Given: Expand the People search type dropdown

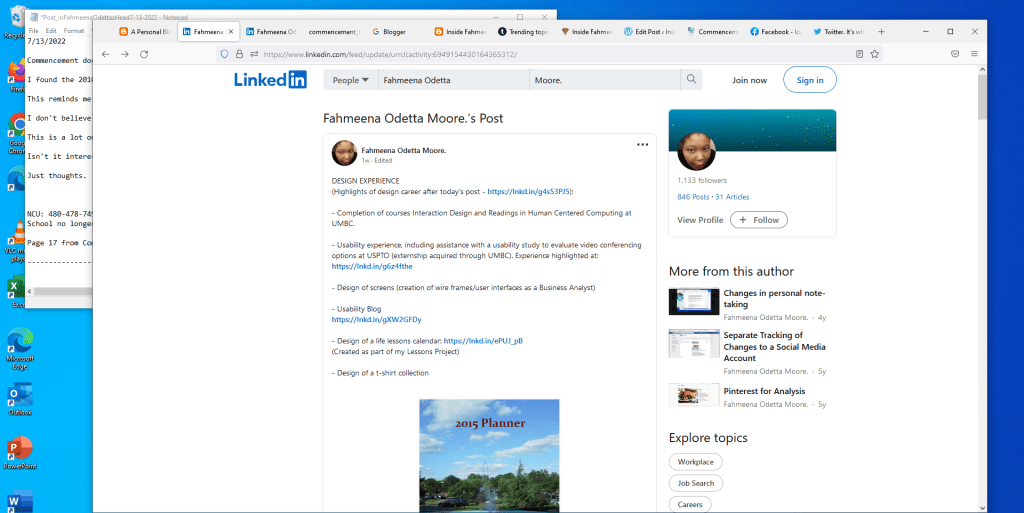Looking at the screenshot, I should point(351,80).
